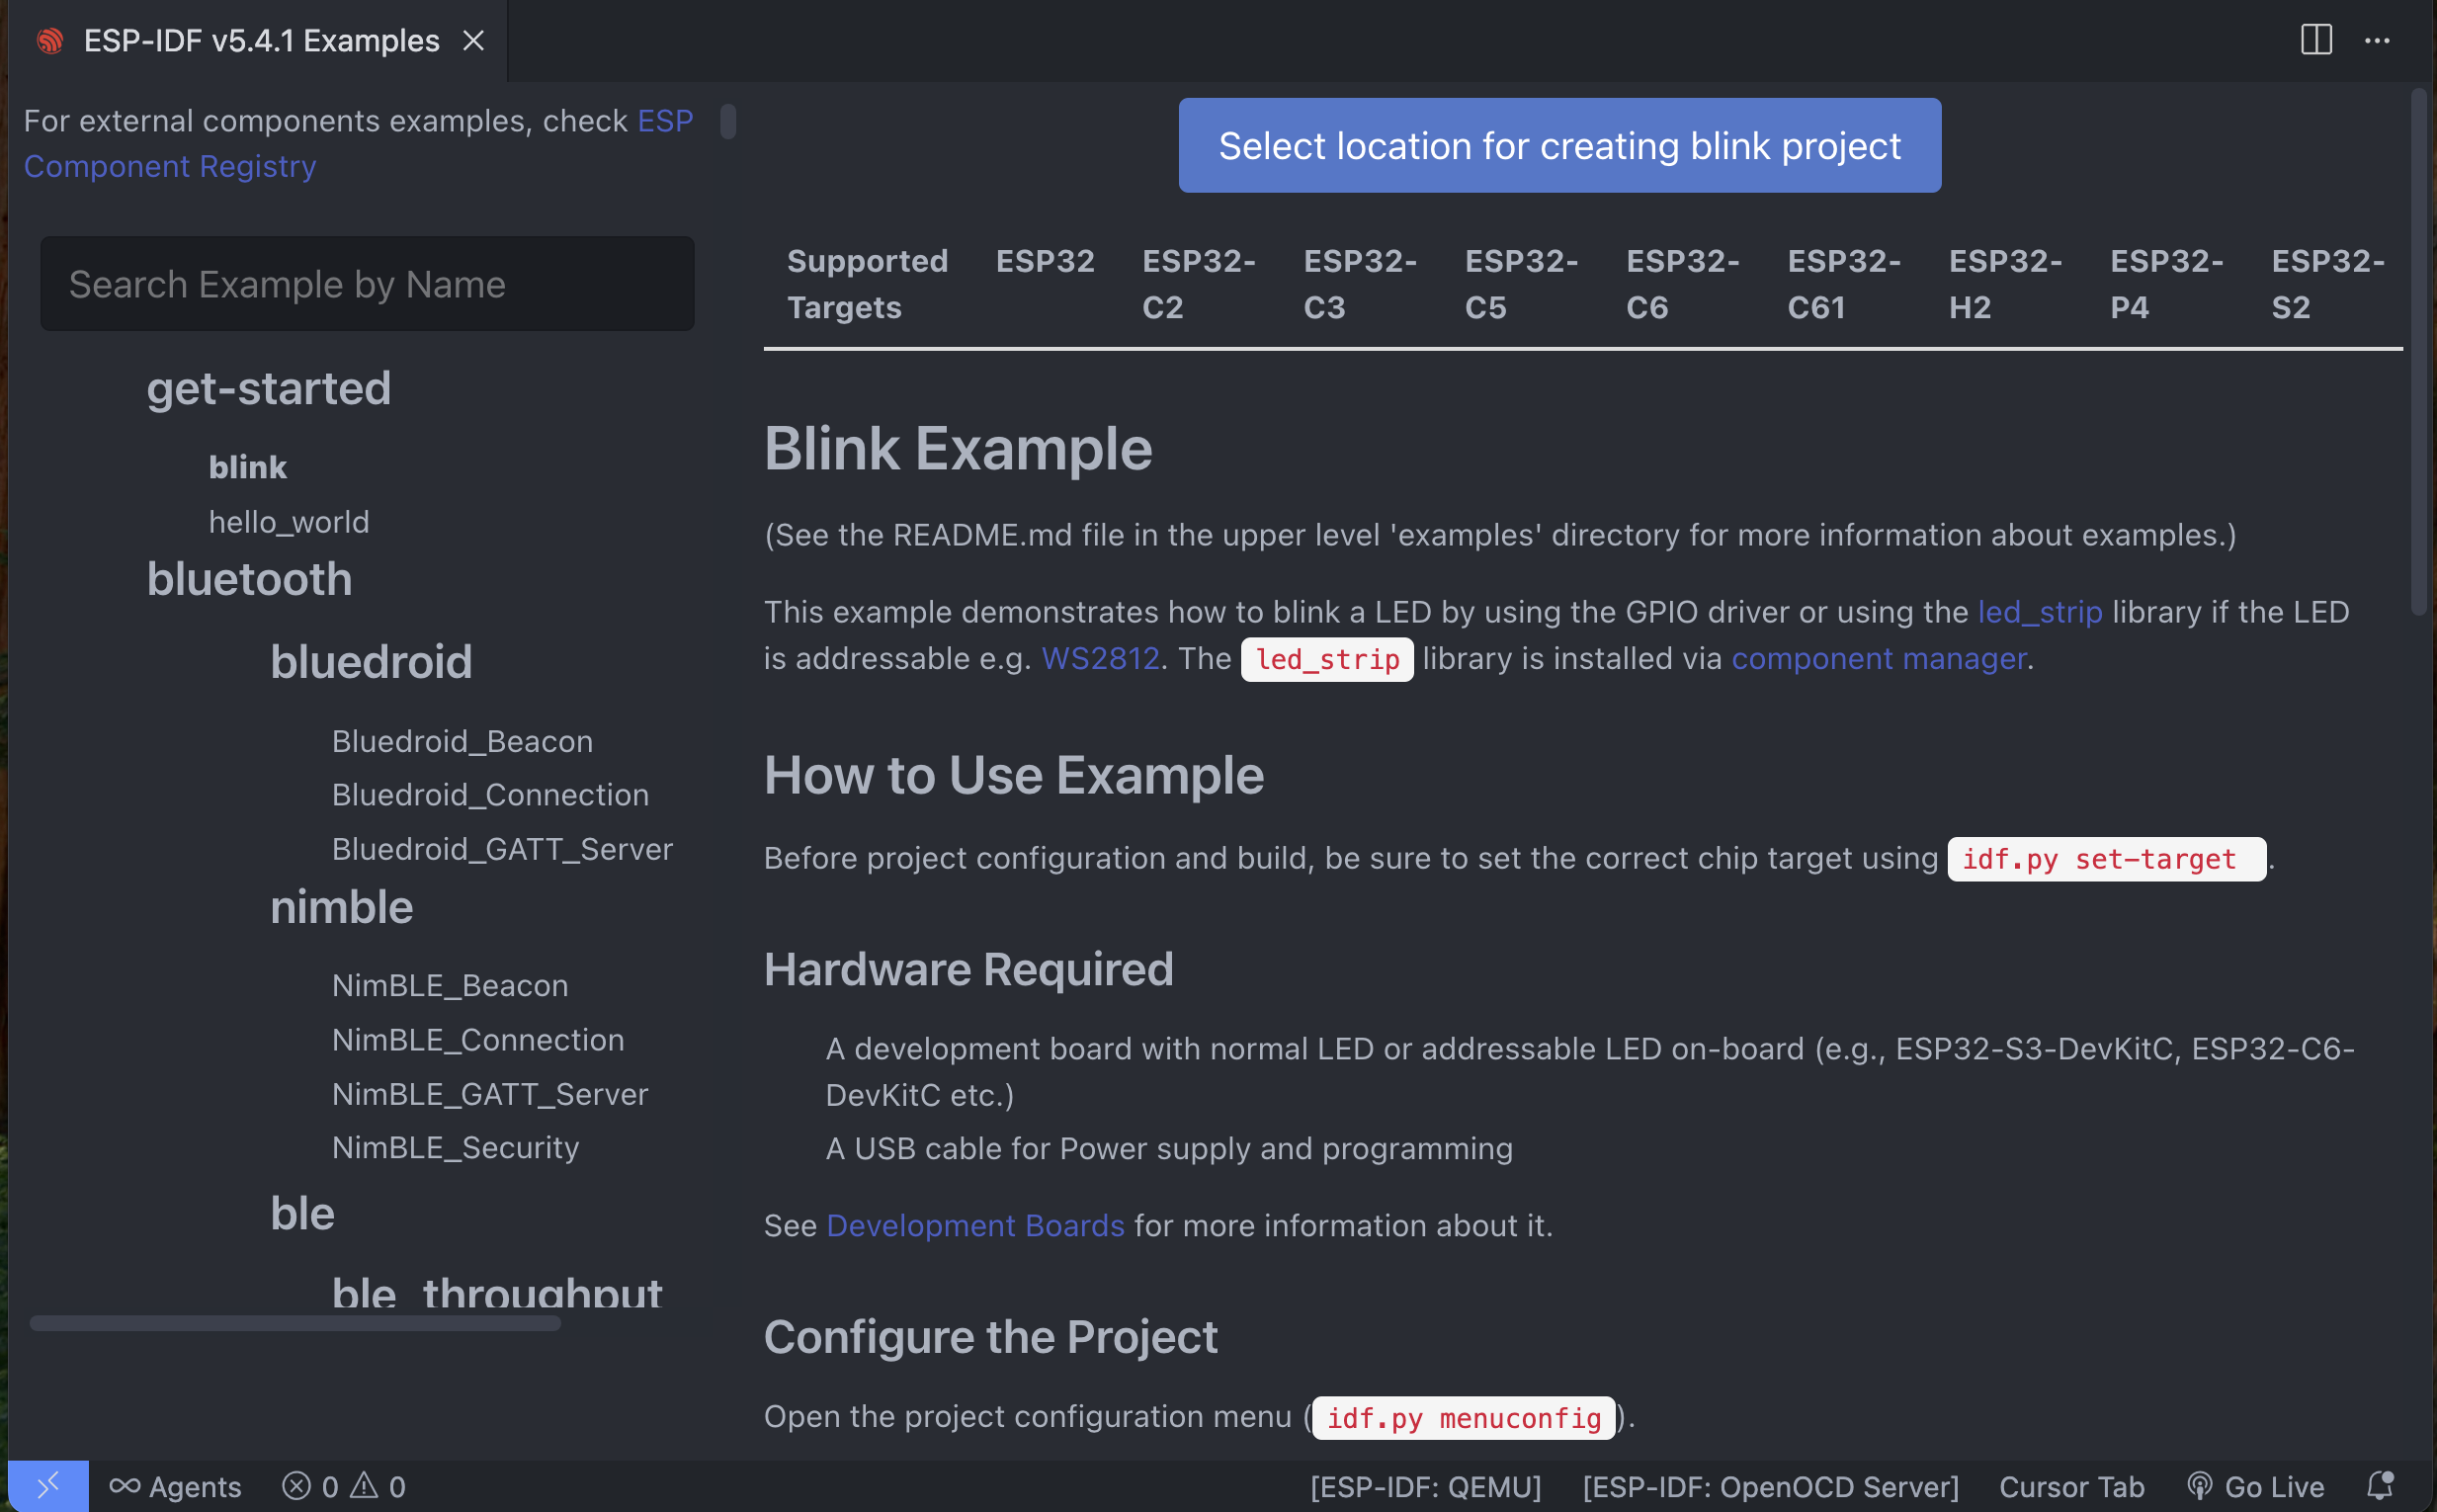The width and height of the screenshot is (2437, 1512).
Task: Click the split editor icon
Action: (x=2316, y=40)
